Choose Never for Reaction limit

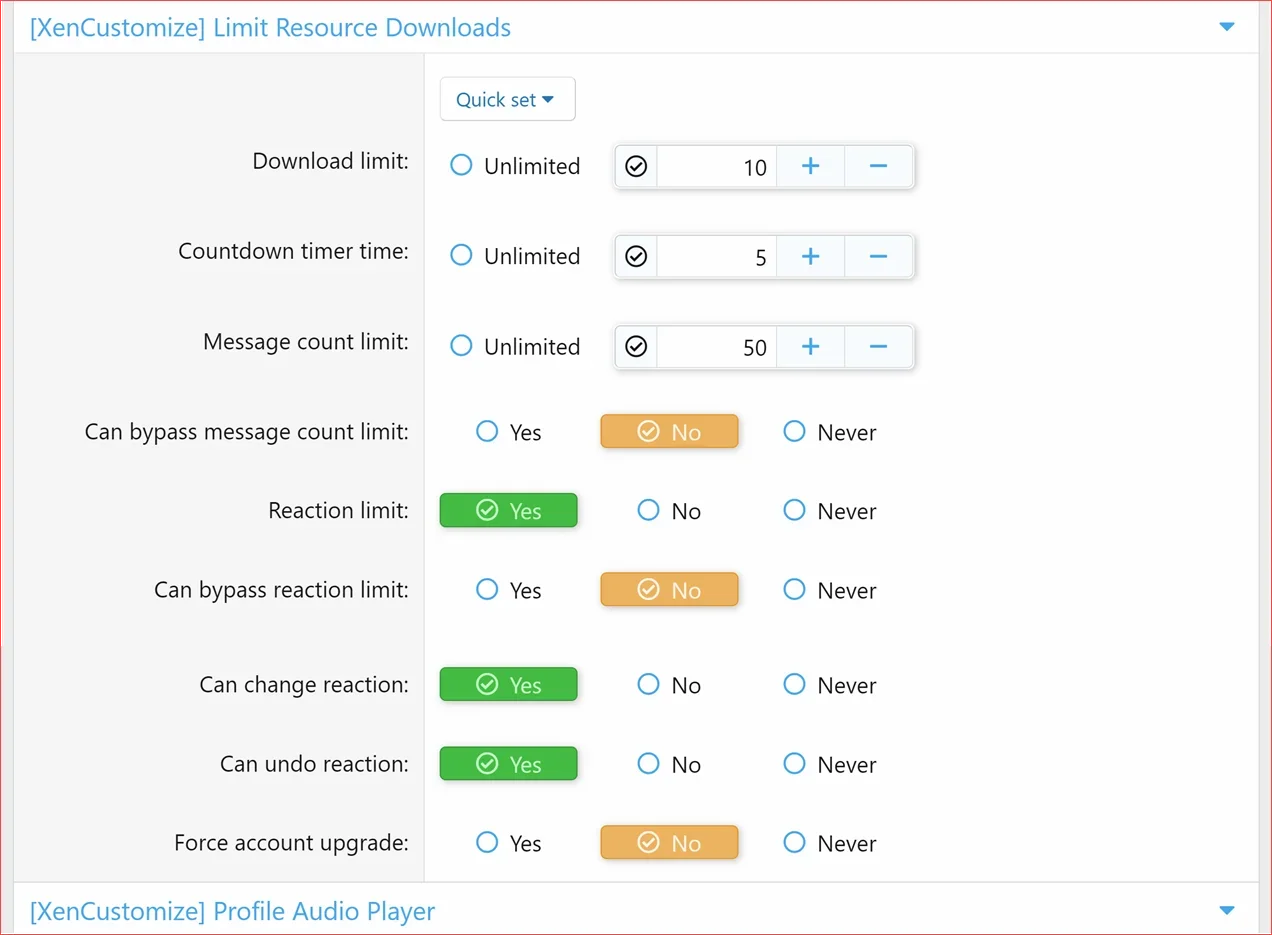(x=794, y=511)
